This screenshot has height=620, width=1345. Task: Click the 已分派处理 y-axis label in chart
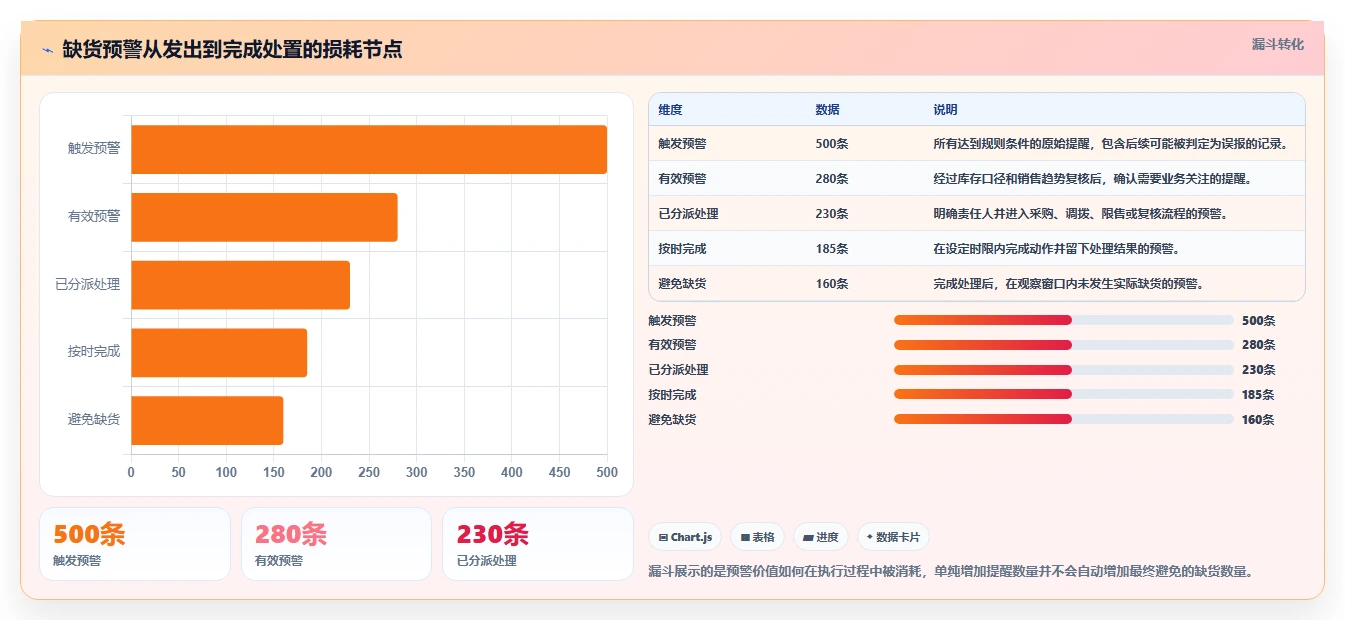point(88,285)
